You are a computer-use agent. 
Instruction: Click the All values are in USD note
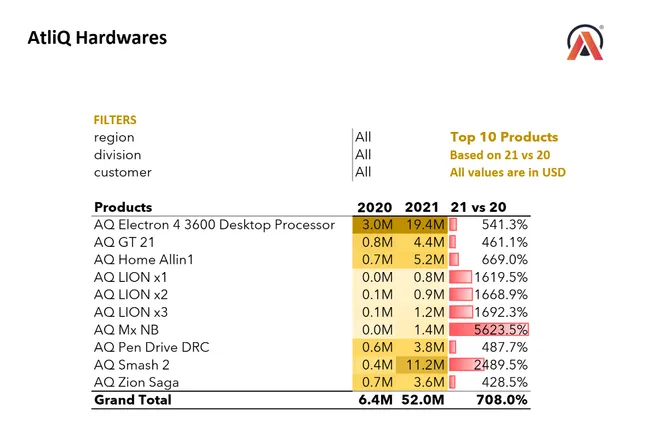click(x=508, y=172)
